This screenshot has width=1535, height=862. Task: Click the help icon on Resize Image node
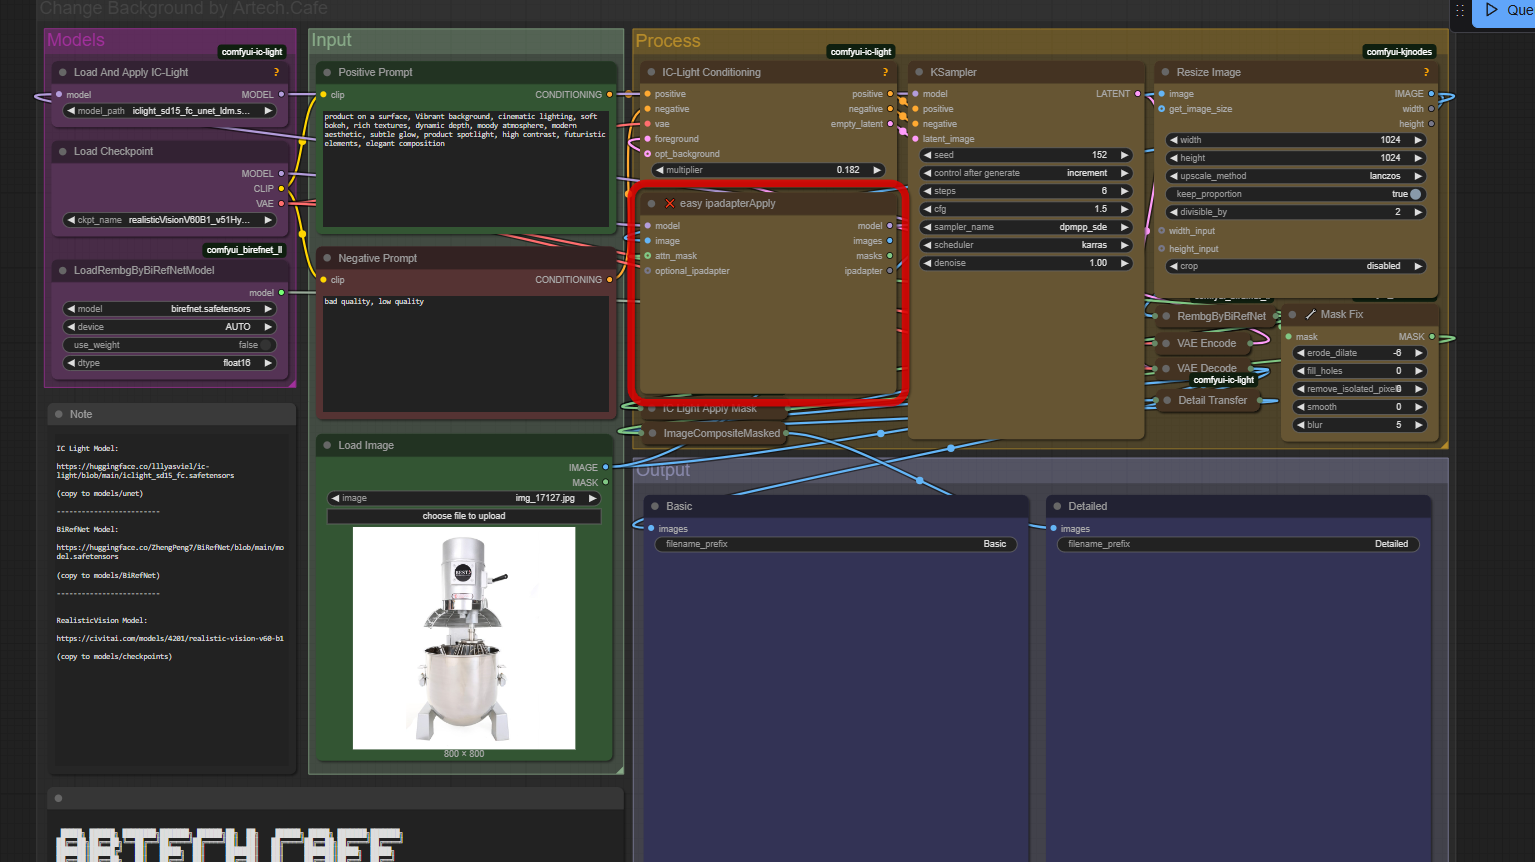[x=1426, y=72]
